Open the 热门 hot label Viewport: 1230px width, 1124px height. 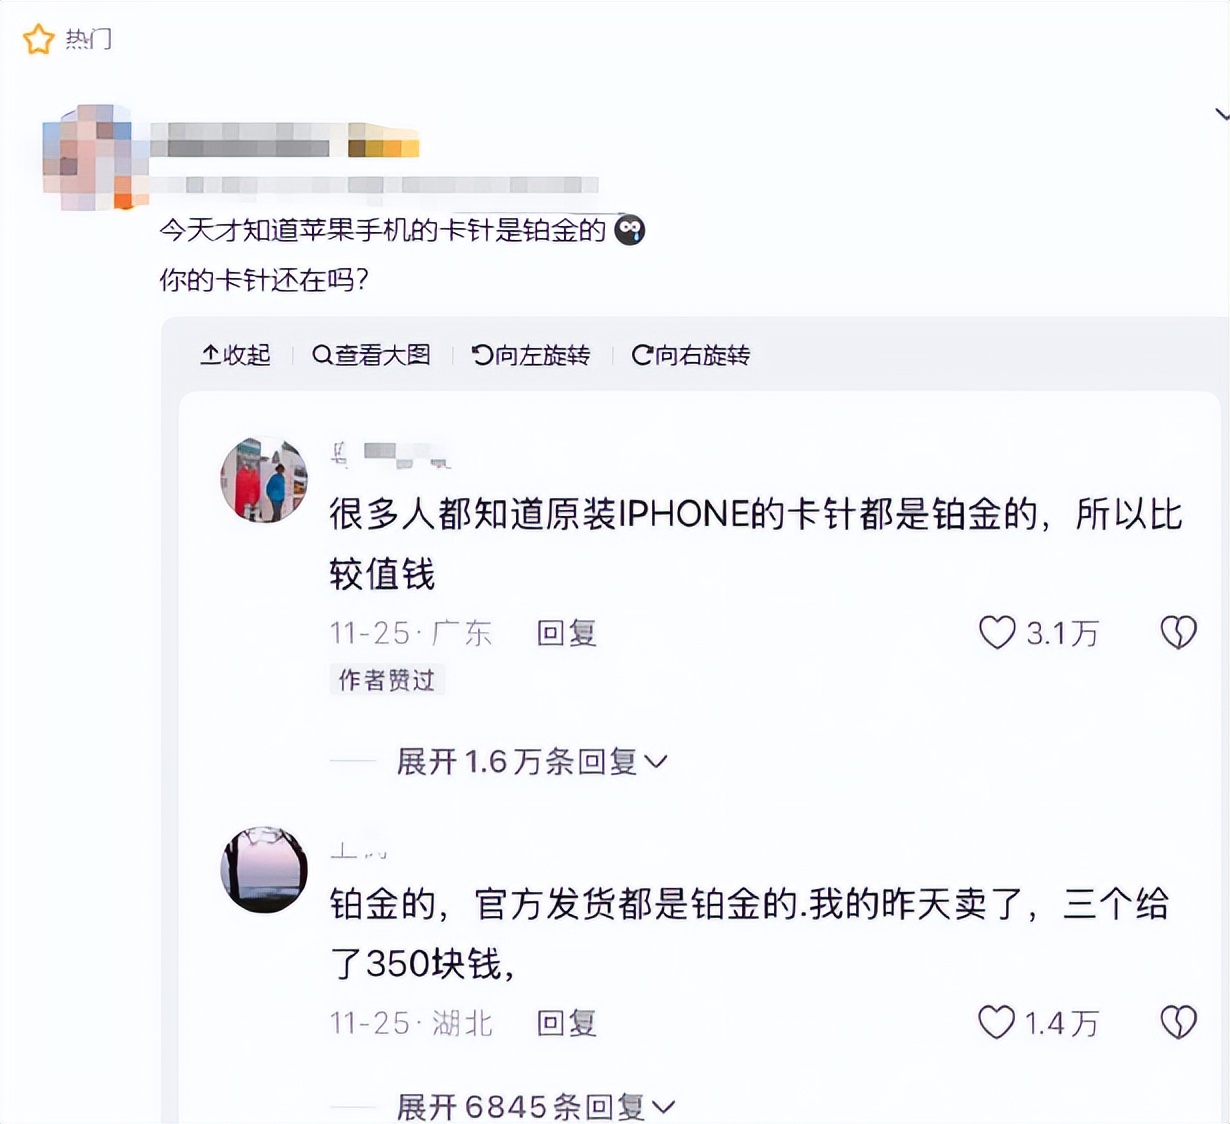pos(89,40)
